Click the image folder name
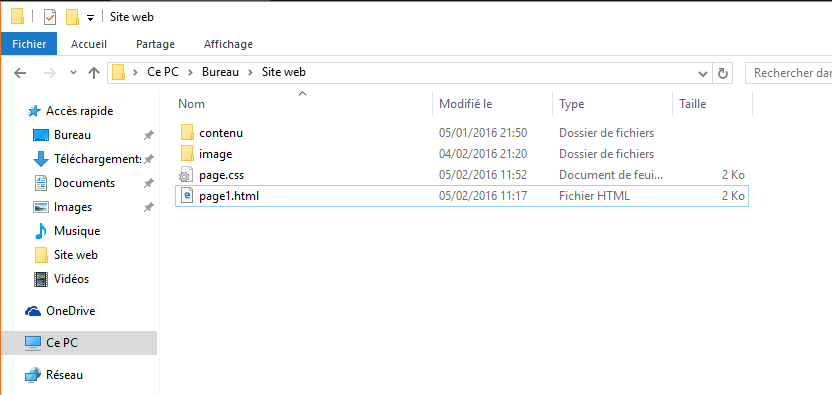Screen dimensions: 832x395 click(215, 154)
